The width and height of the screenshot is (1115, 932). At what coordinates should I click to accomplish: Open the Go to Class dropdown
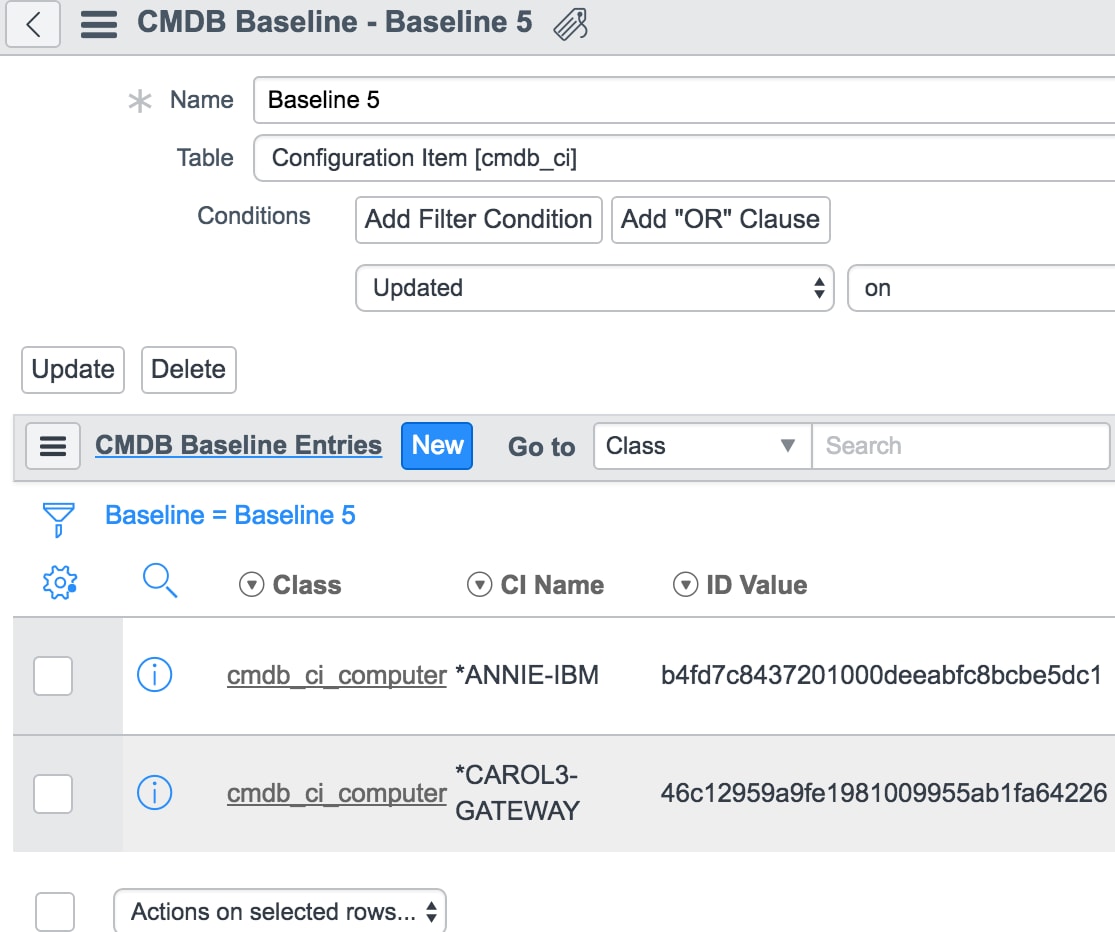[x=703, y=446]
